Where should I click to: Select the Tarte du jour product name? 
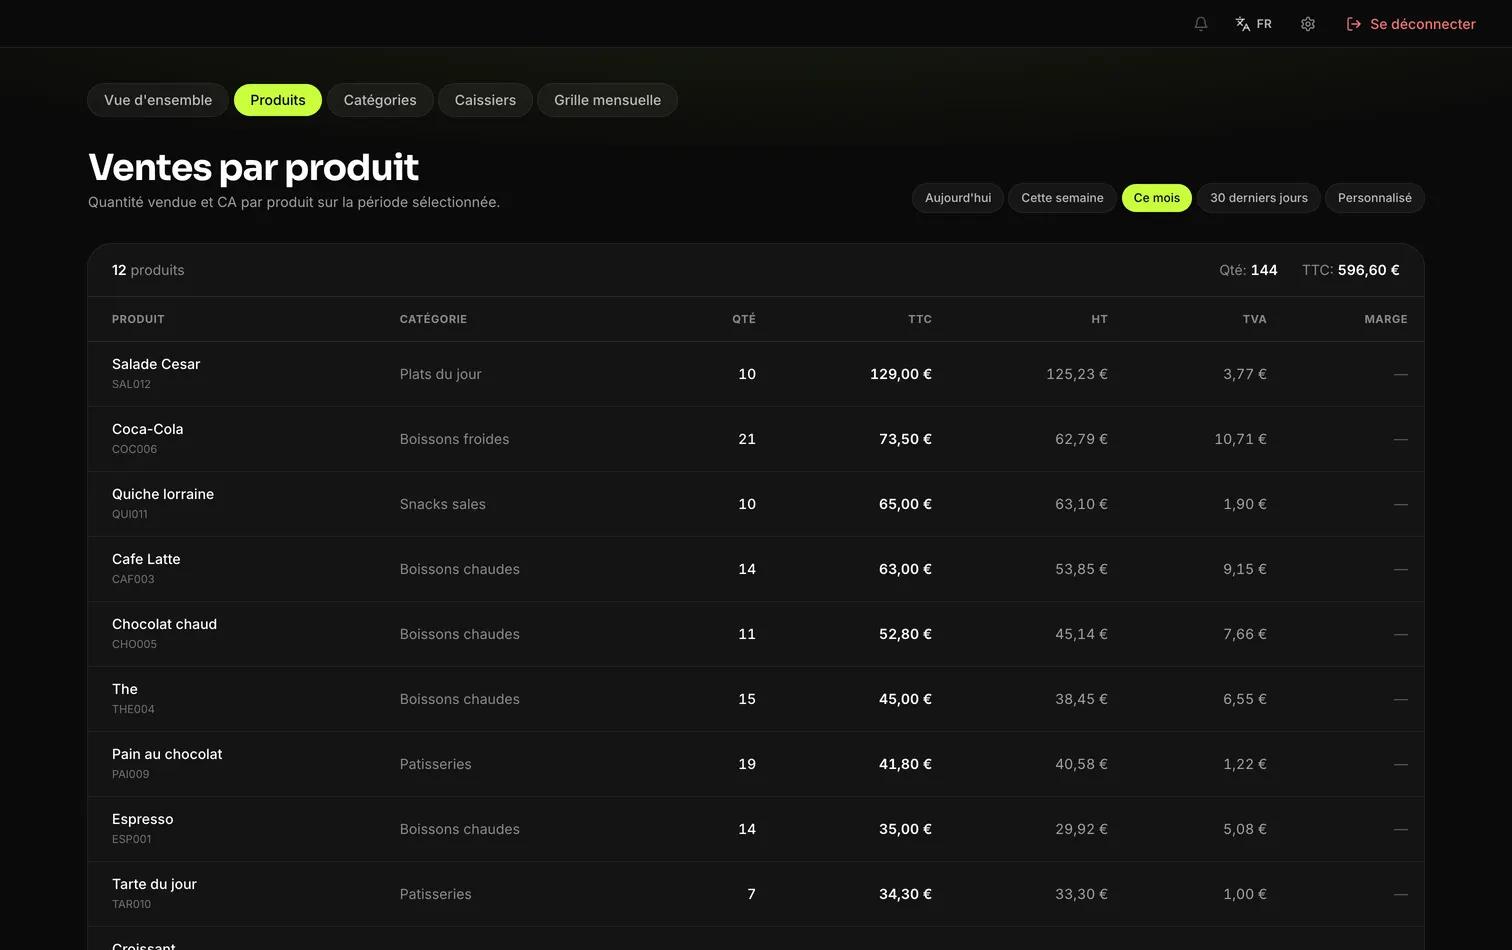click(154, 884)
